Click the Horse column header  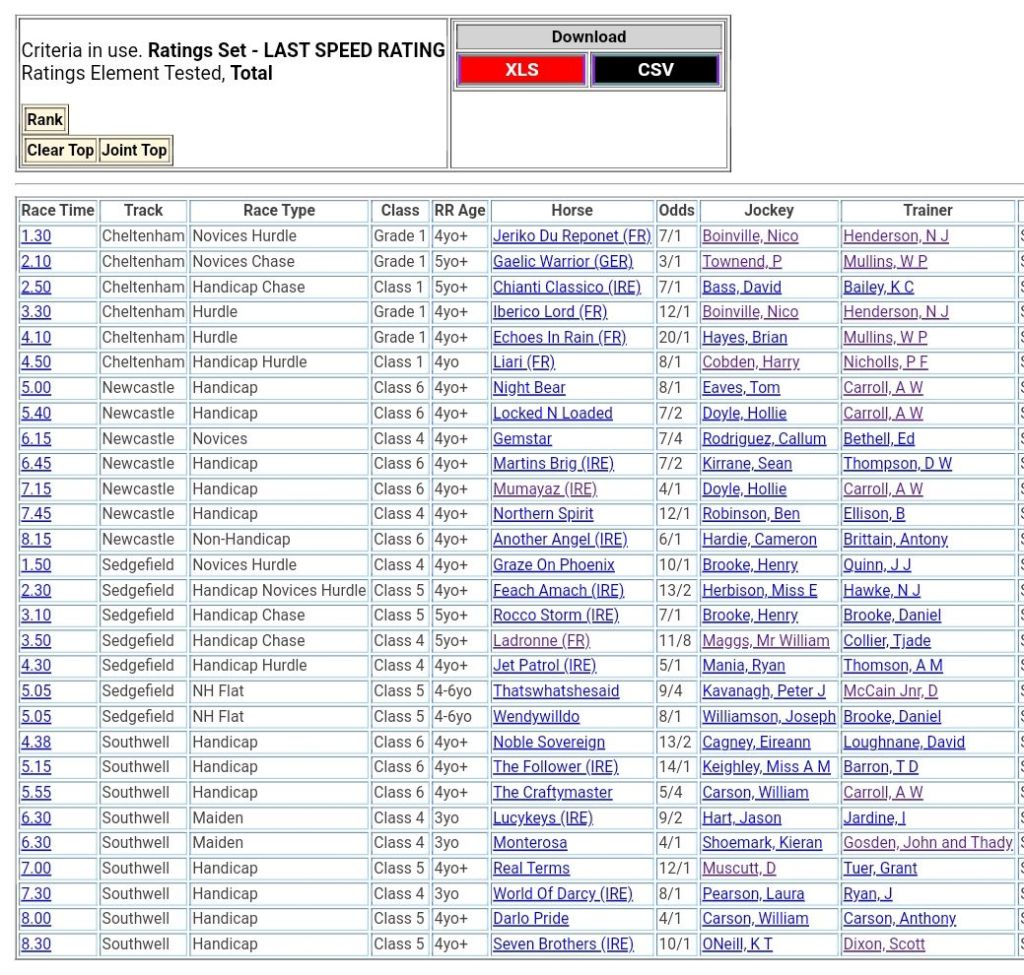(571, 211)
